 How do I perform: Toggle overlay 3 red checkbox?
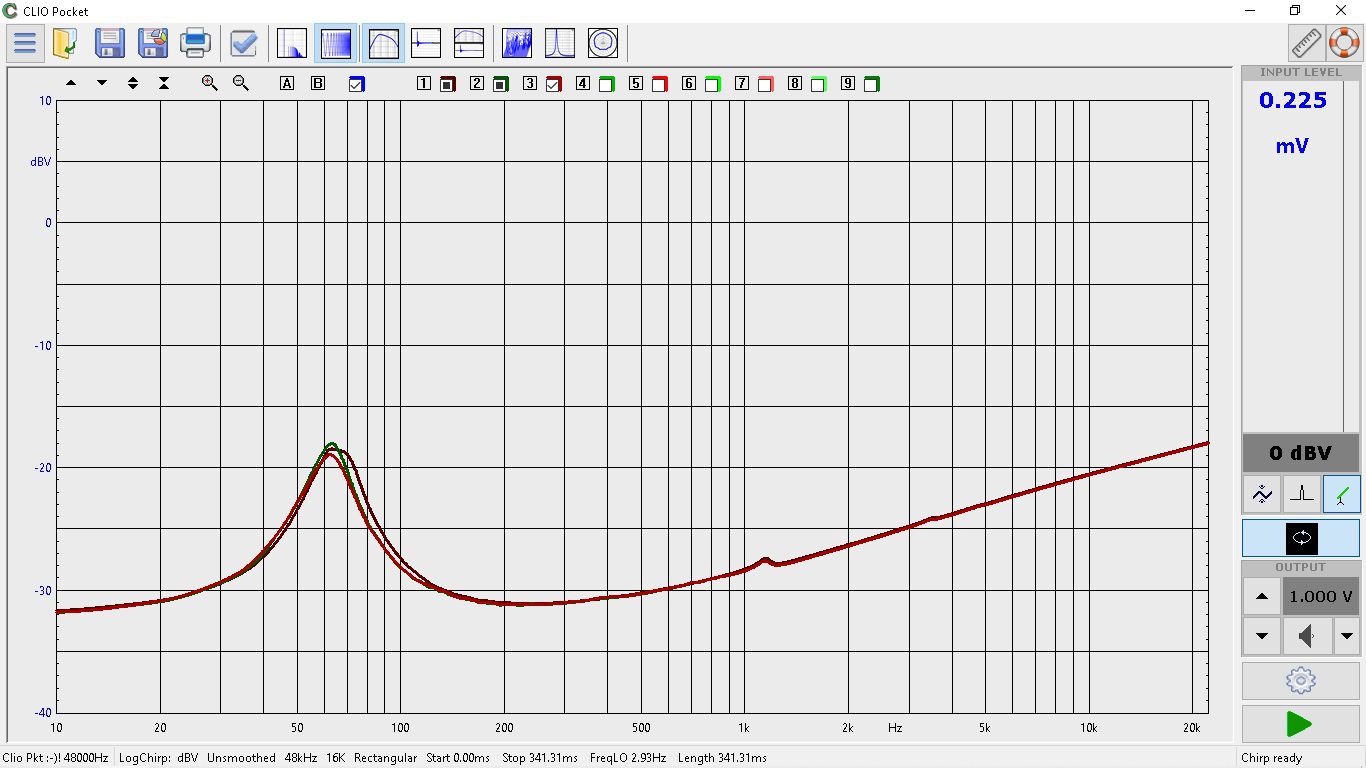point(554,84)
